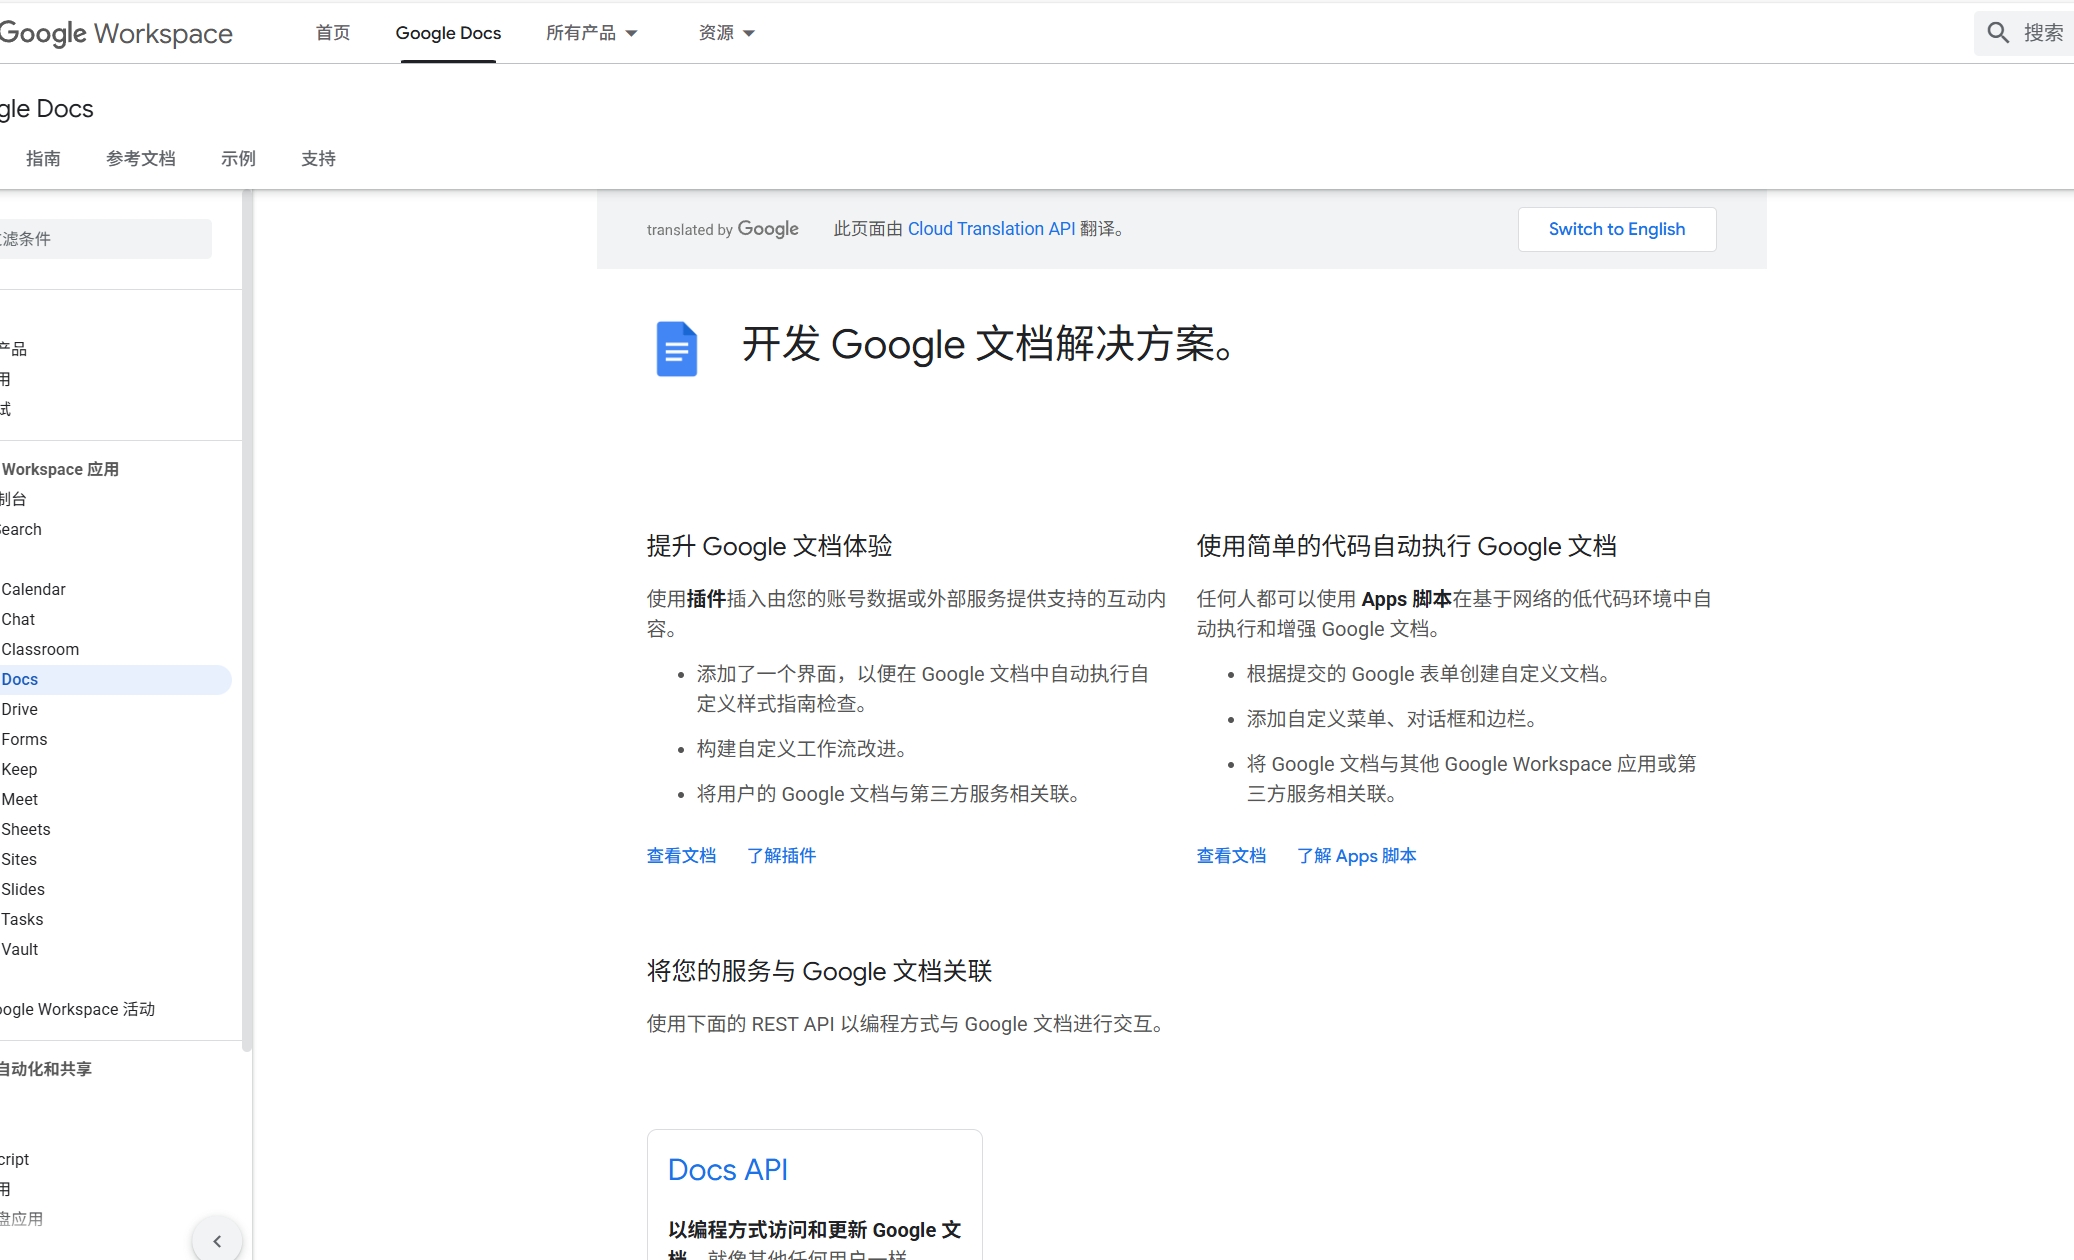Go to the 首页 tab
This screenshot has height=1260, width=2074.
(333, 33)
